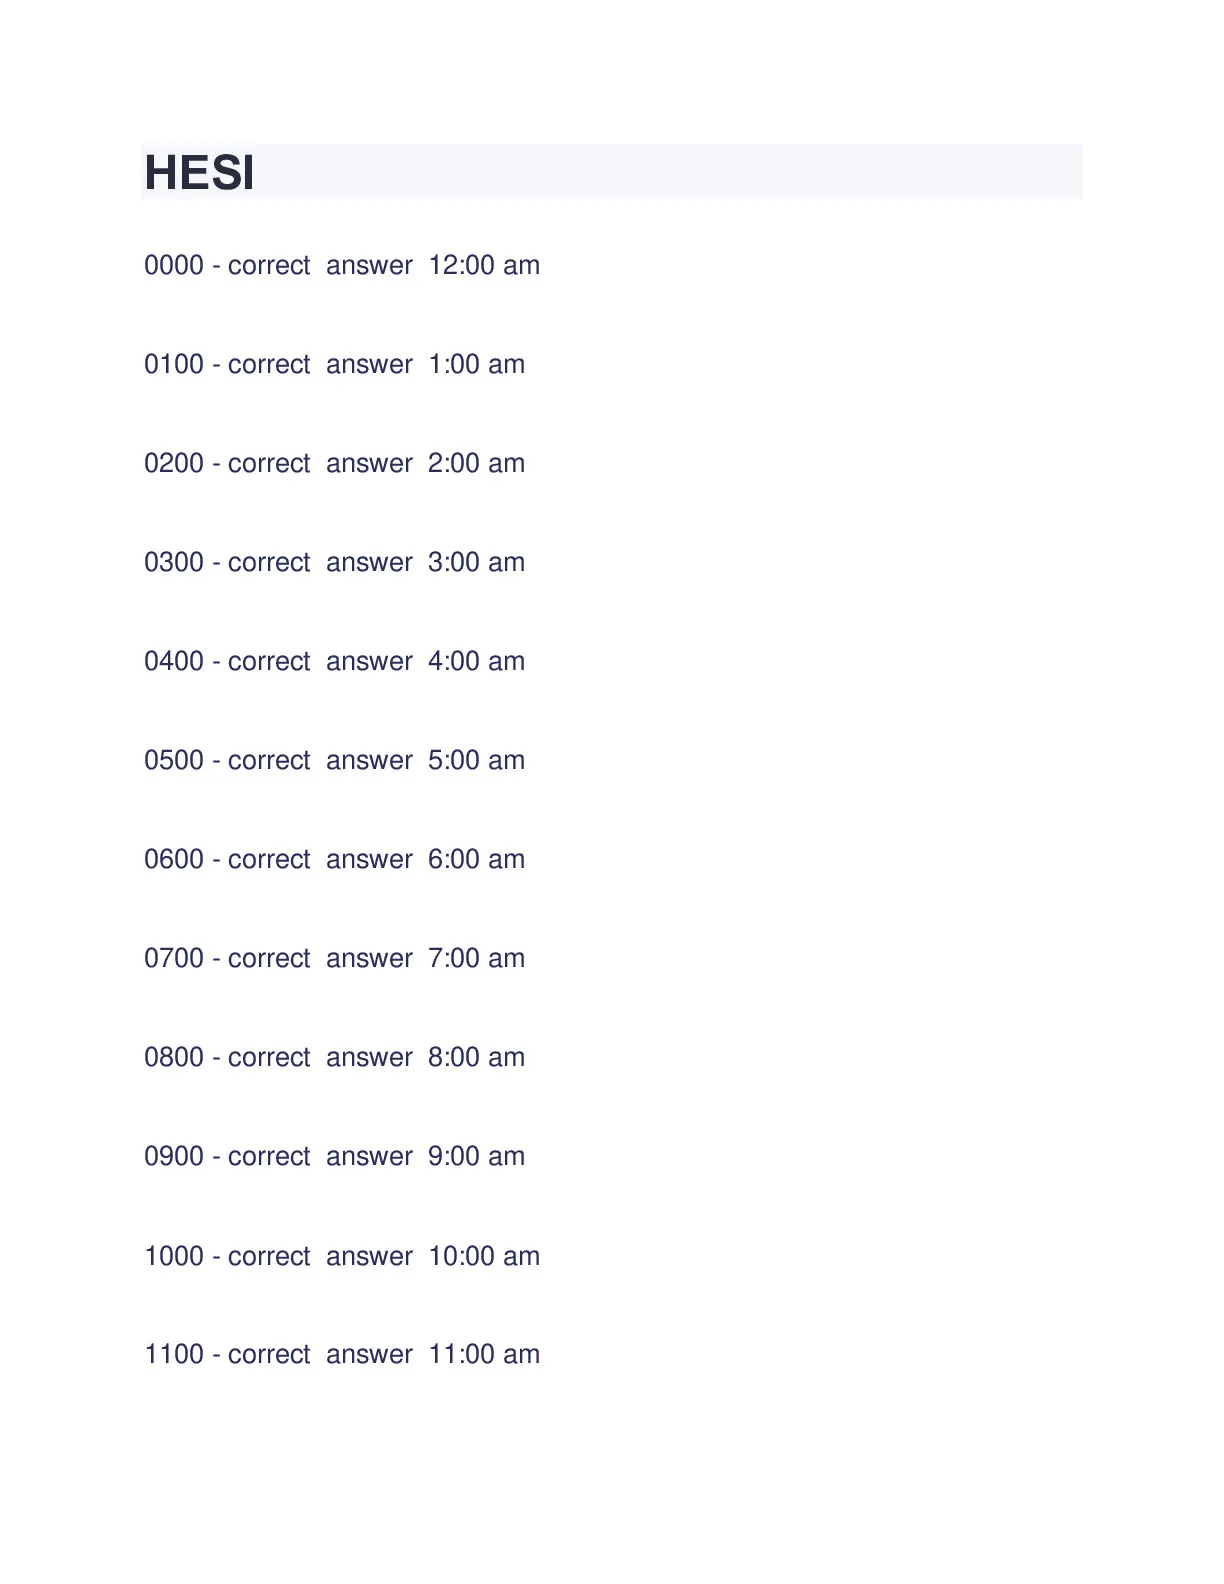Select the 0000 military time line
Image resolution: width=1224 pixels, height=1584 pixels.
(342, 265)
